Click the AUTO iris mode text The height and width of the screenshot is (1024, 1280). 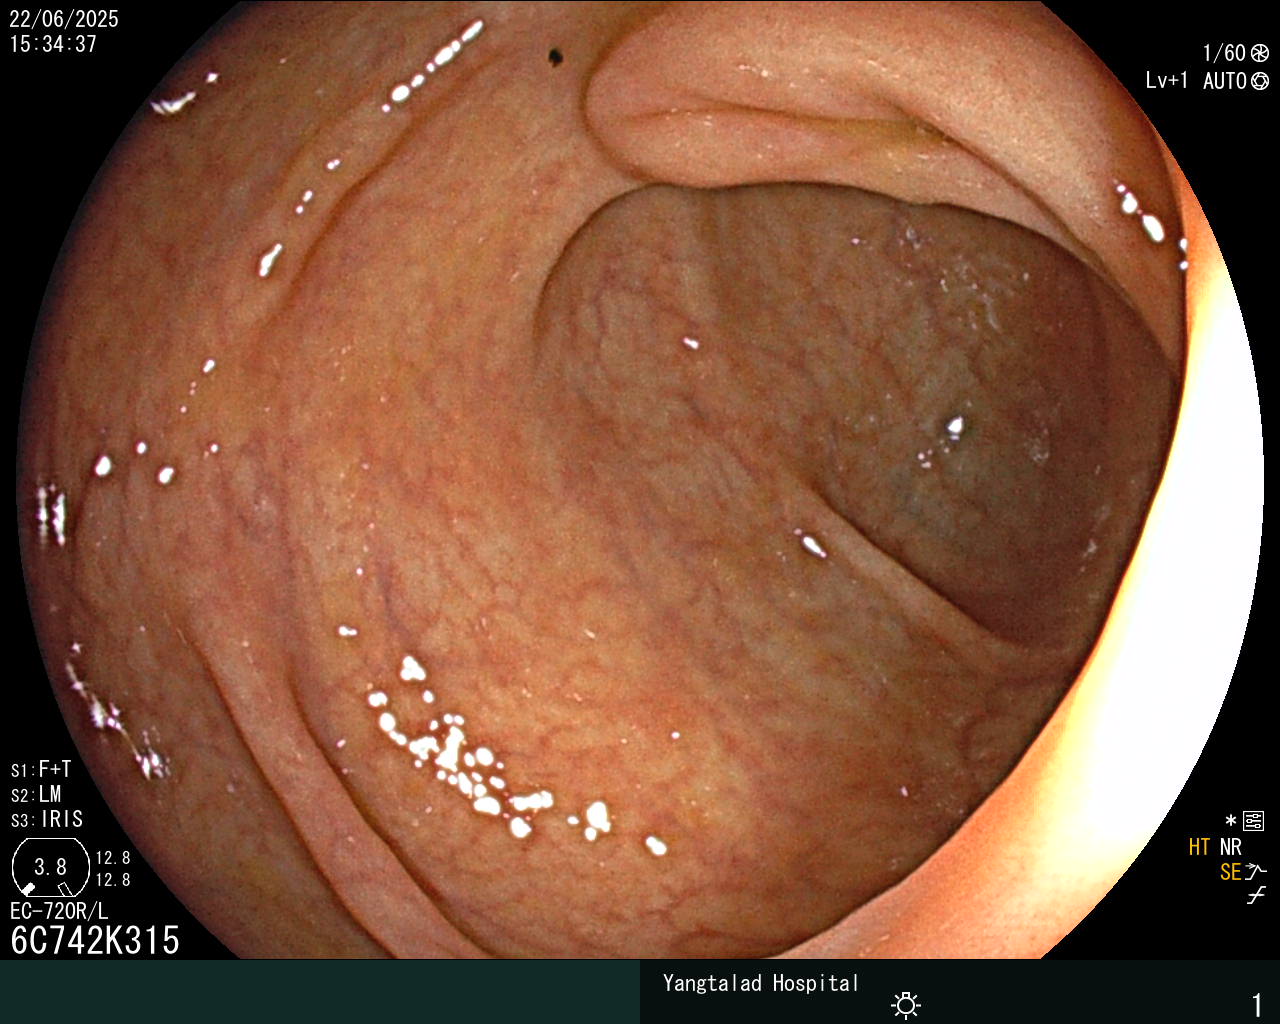coord(1225,81)
